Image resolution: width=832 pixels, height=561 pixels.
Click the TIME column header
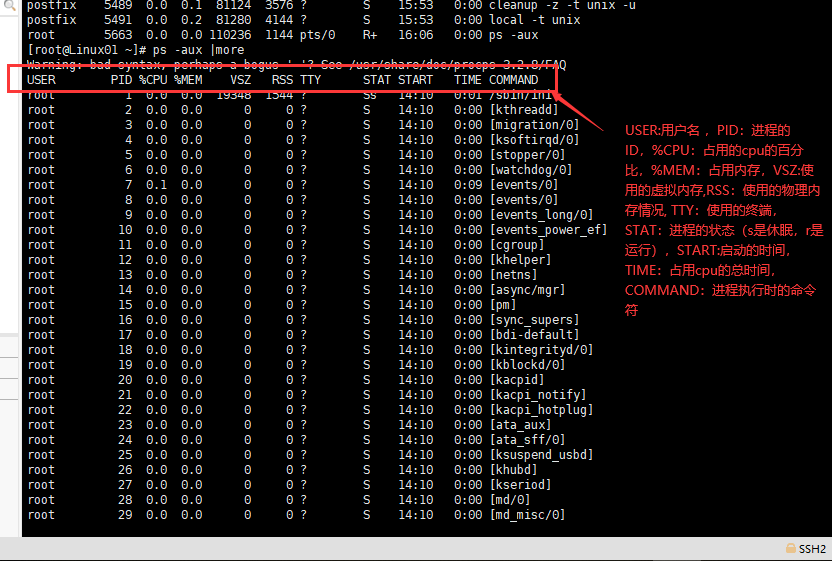468,80
